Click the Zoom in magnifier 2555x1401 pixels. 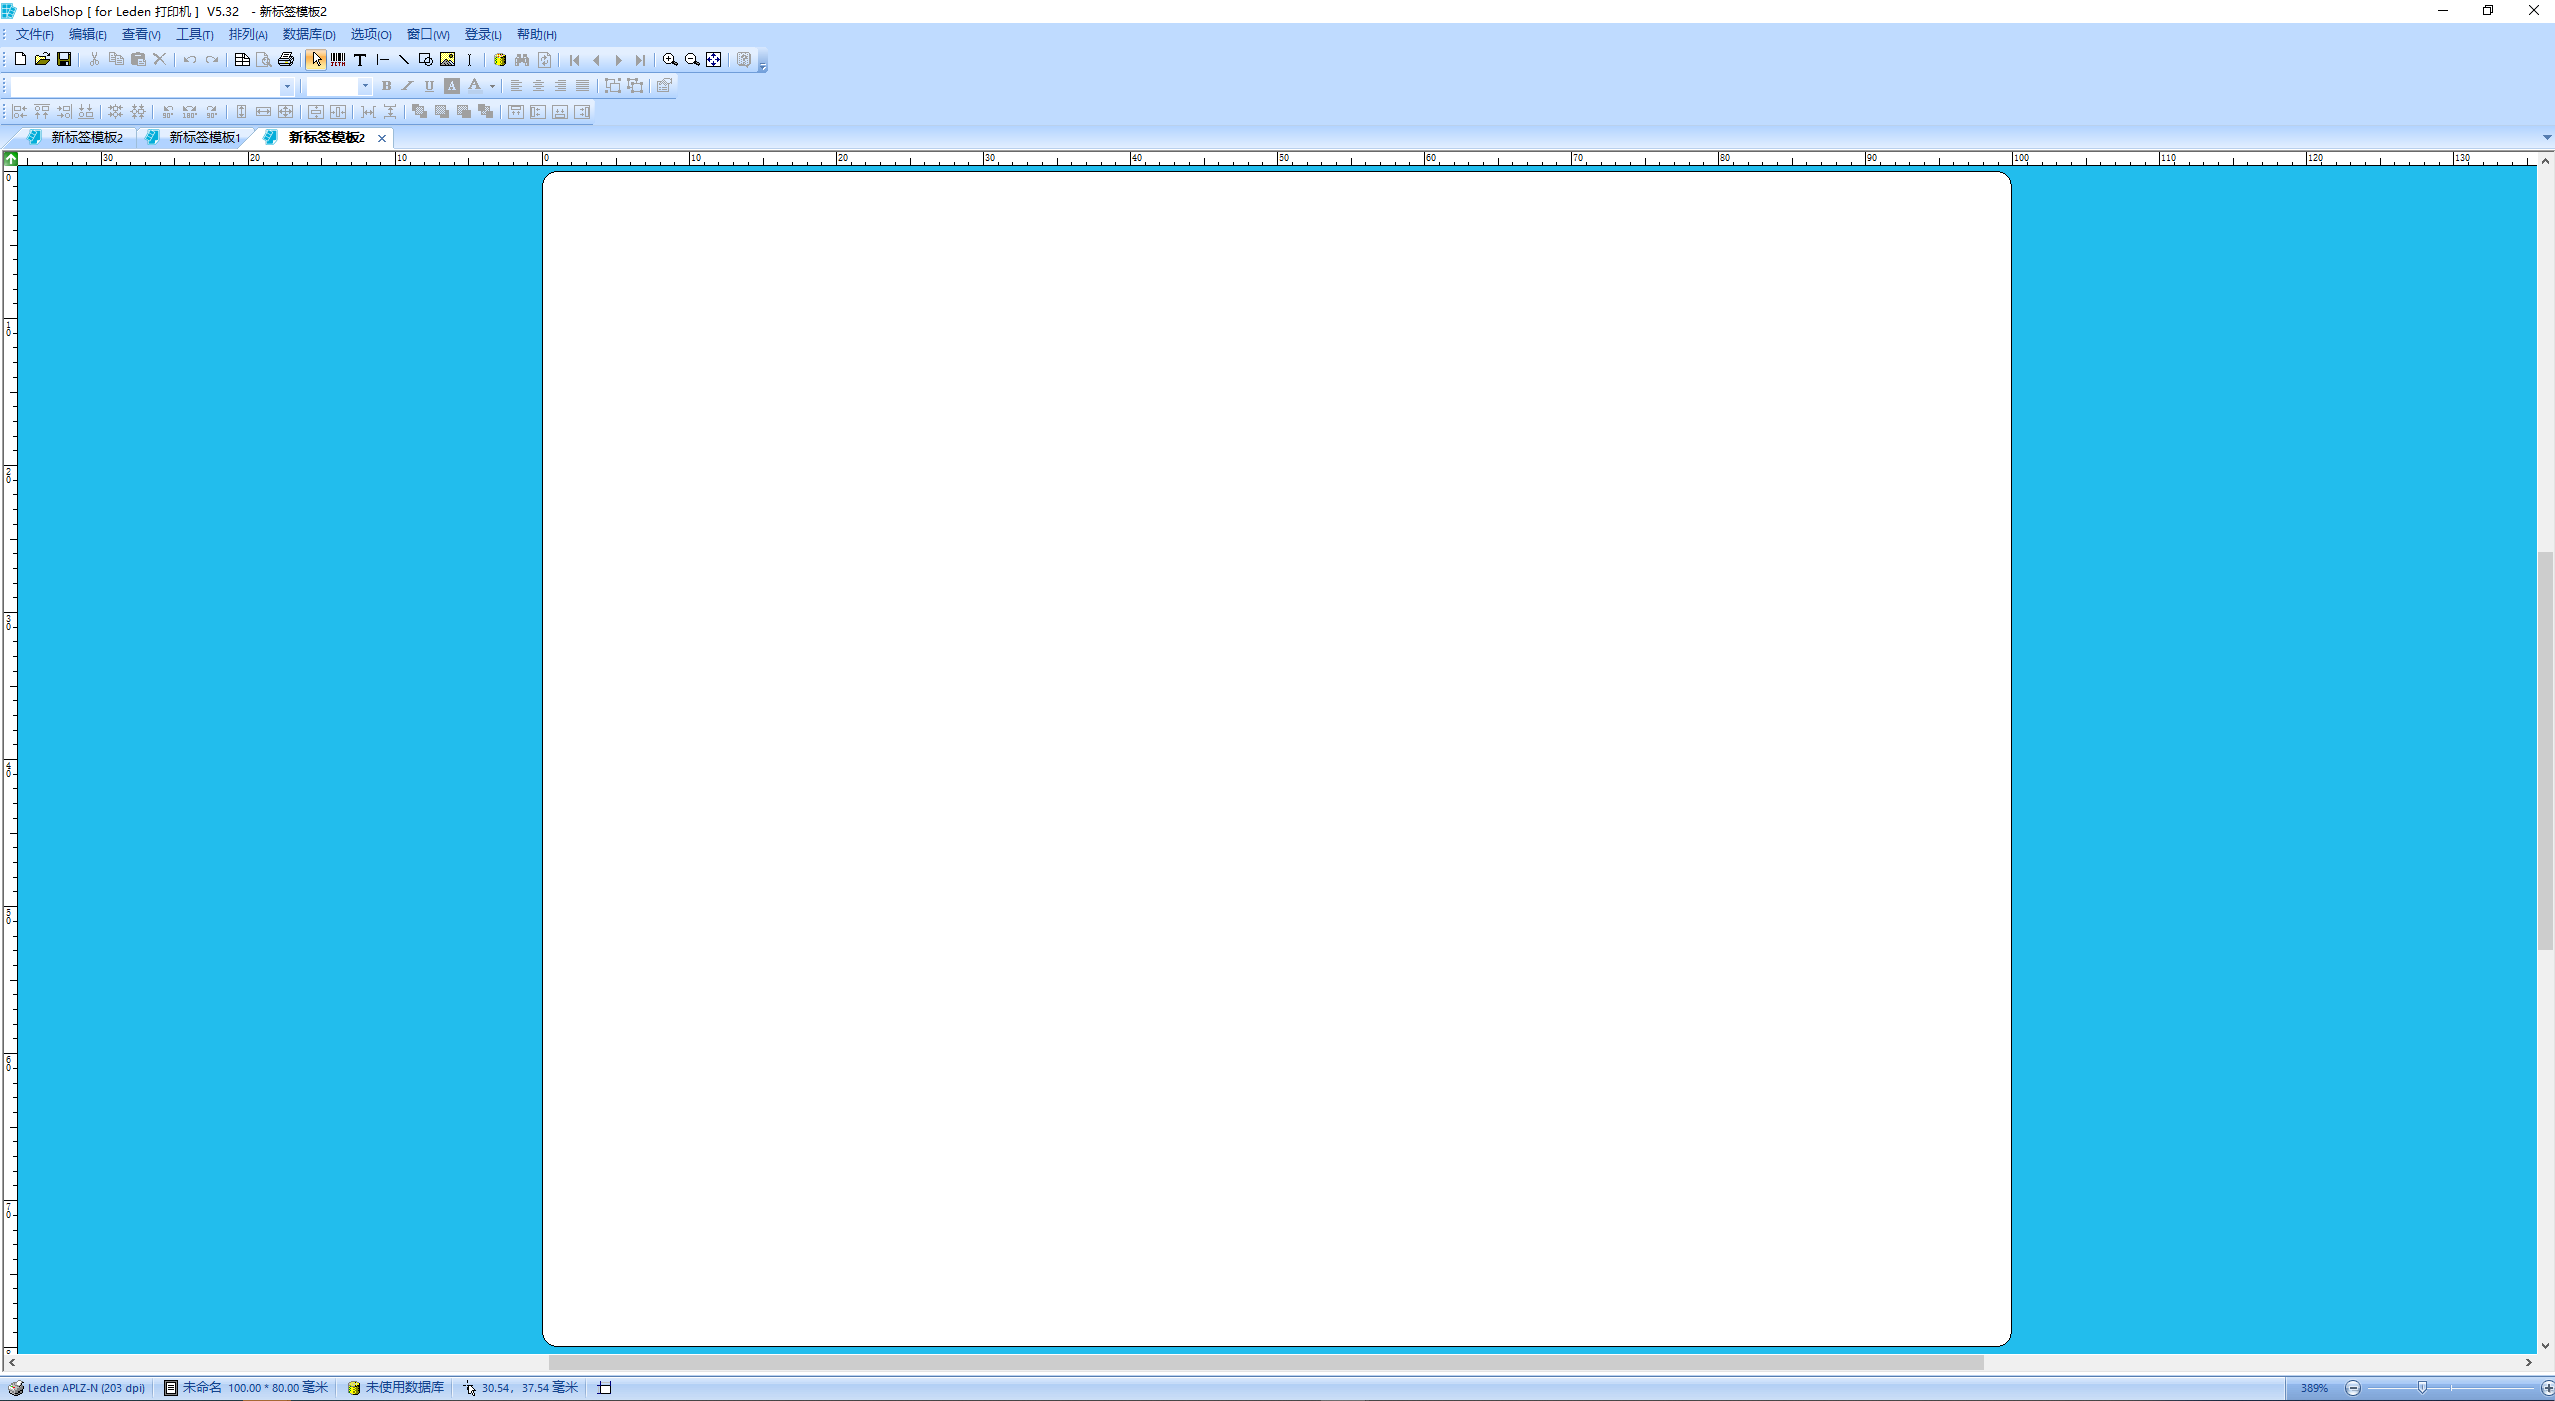[x=670, y=60]
